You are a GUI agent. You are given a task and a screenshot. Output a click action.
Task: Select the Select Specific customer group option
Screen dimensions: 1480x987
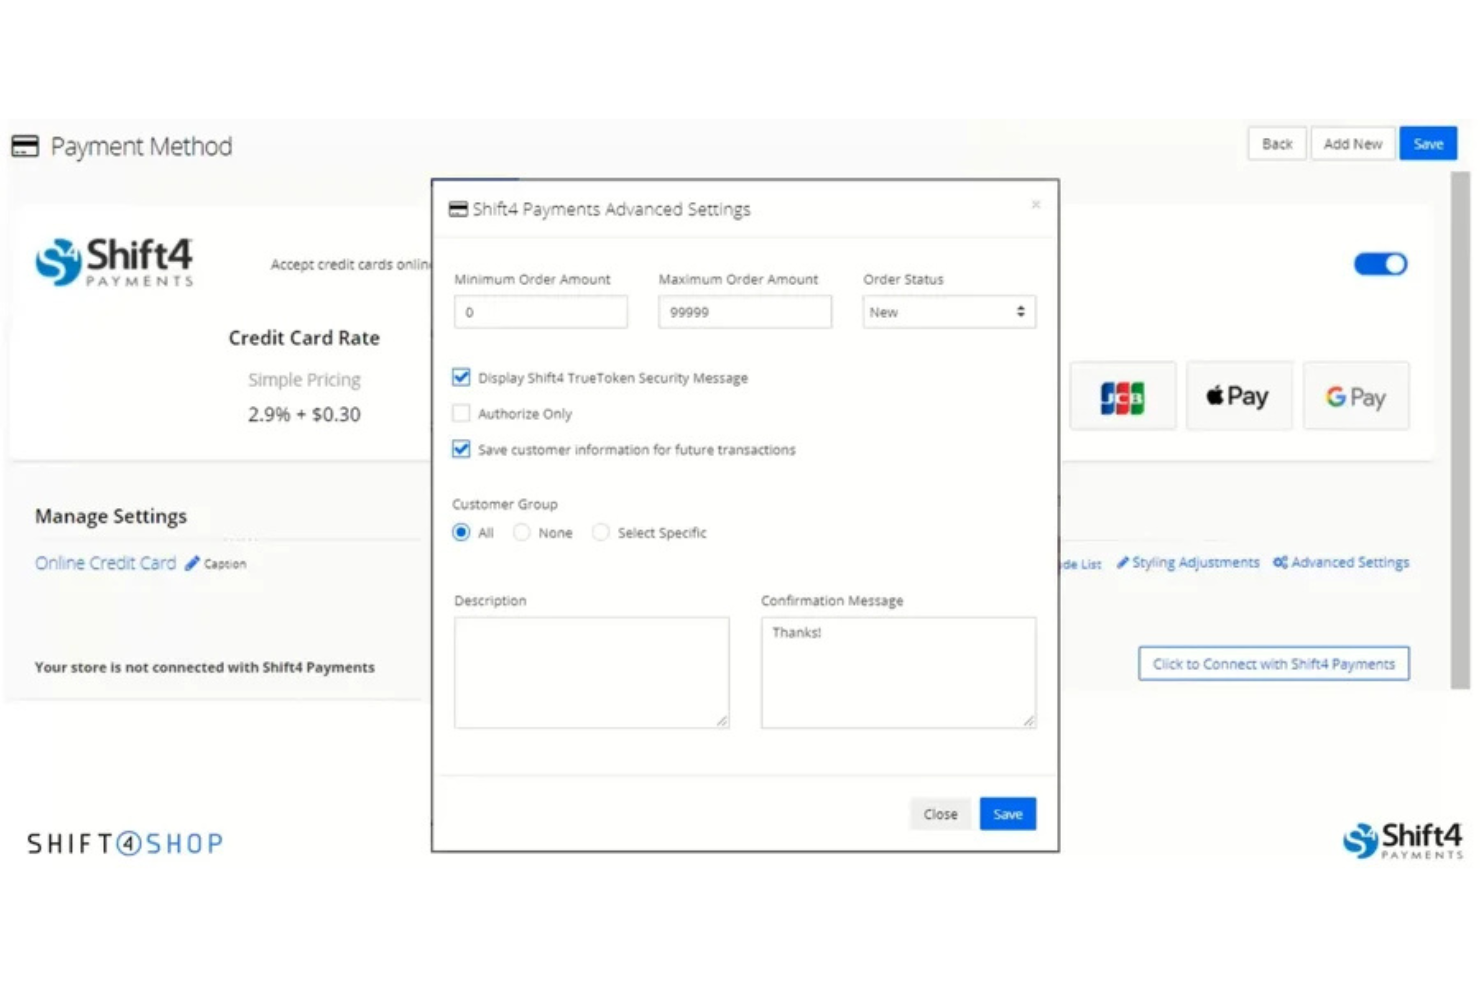click(x=600, y=532)
